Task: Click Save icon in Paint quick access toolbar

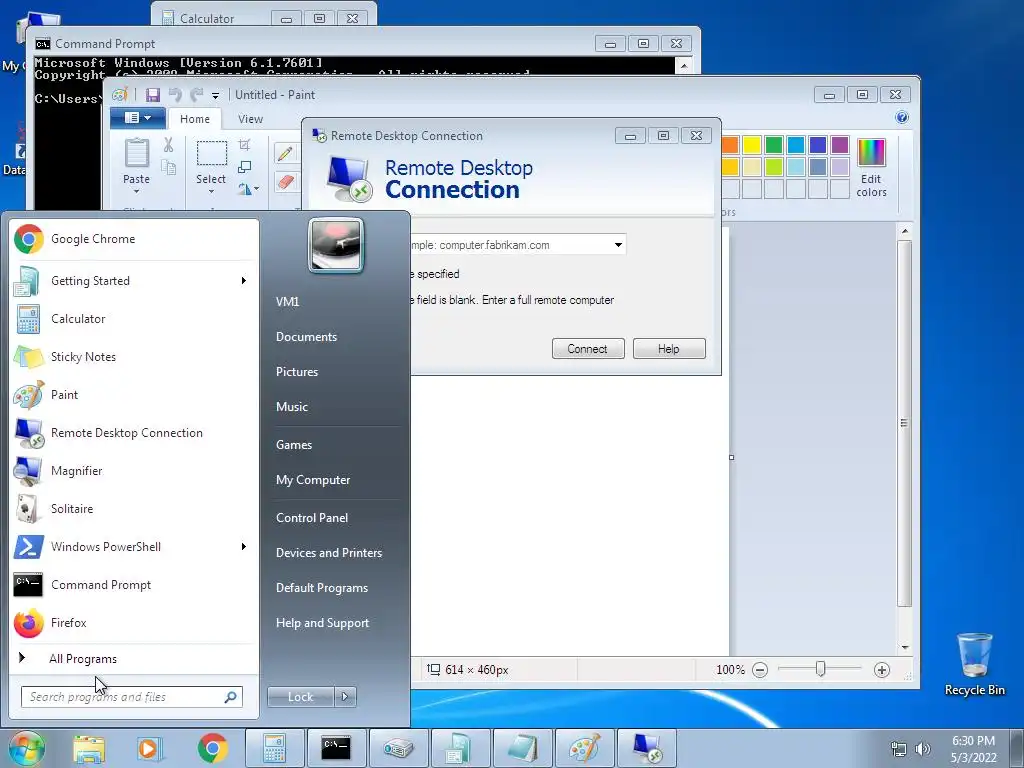Action: [x=153, y=95]
